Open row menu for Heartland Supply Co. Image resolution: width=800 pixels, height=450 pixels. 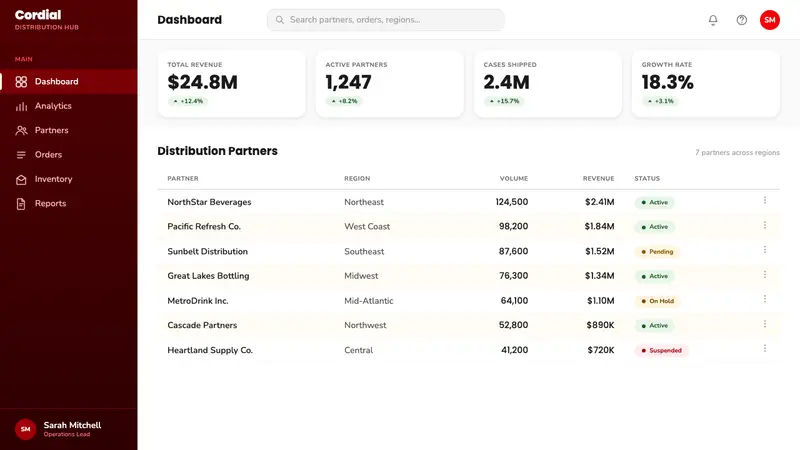click(764, 348)
